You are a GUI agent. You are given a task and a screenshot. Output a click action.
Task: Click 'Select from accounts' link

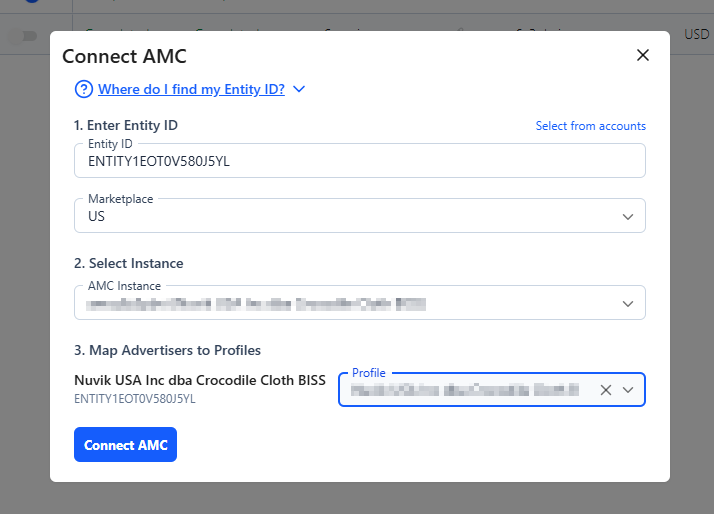pyautogui.click(x=591, y=126)
